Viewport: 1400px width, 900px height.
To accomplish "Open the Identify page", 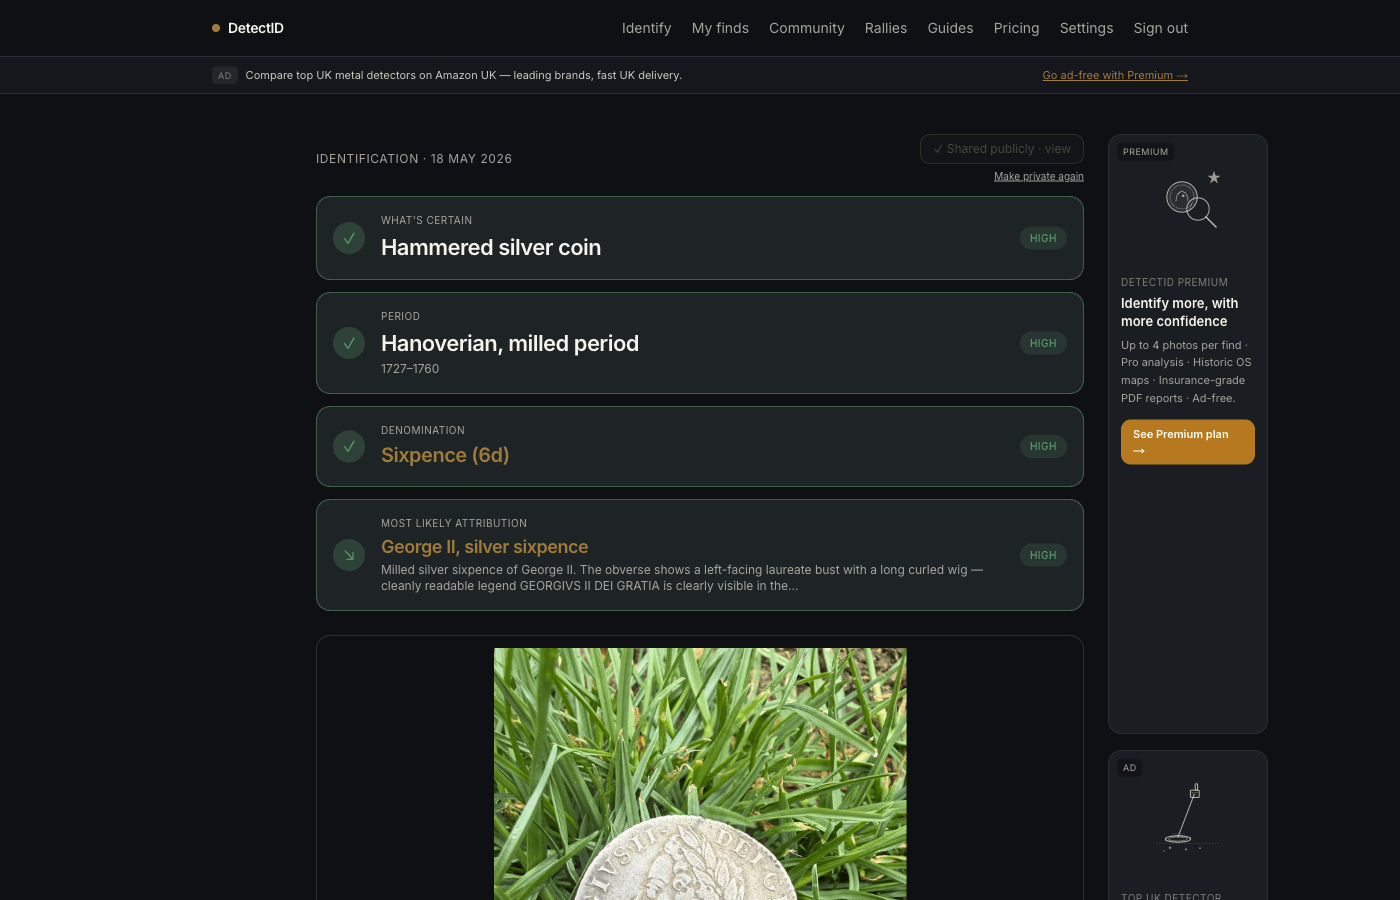I will (x=646, y=28).
